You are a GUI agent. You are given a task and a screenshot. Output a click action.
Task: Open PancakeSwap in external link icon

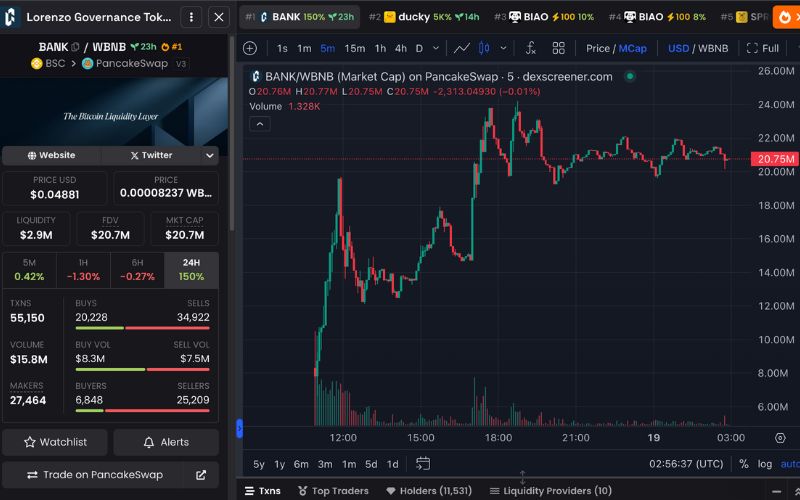point(201,475)
